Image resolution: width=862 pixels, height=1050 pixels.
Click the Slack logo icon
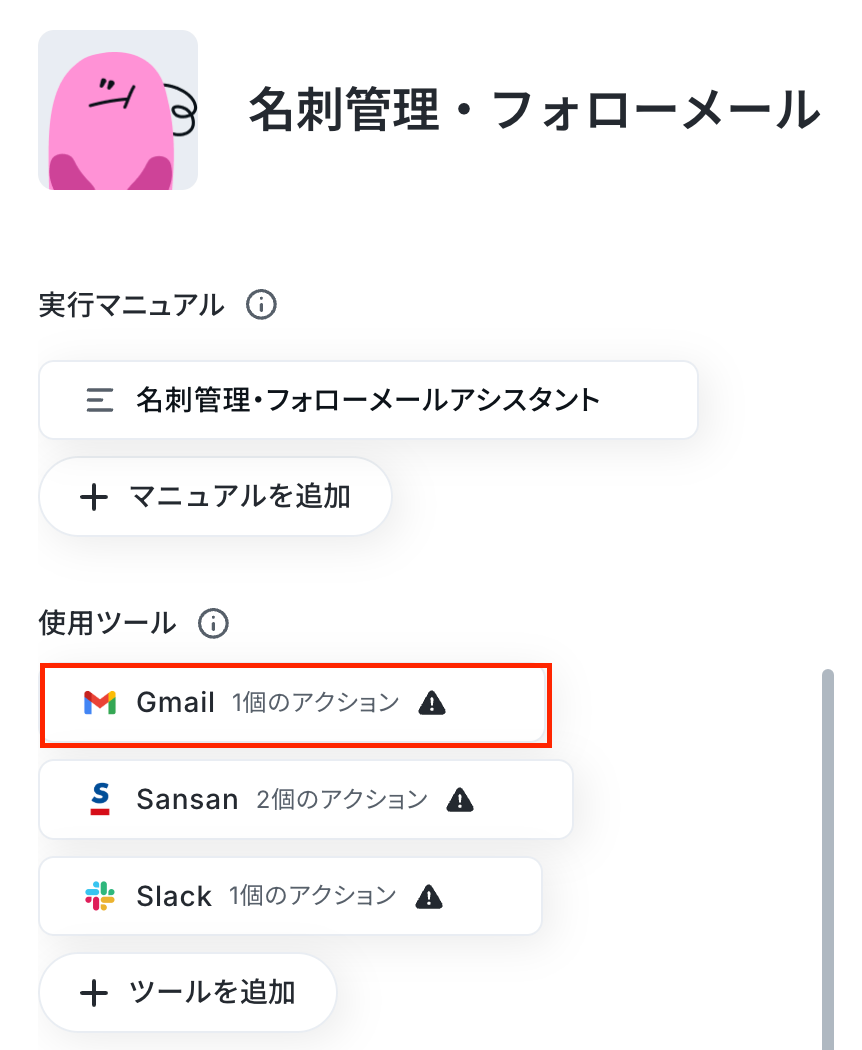(100, 896)
